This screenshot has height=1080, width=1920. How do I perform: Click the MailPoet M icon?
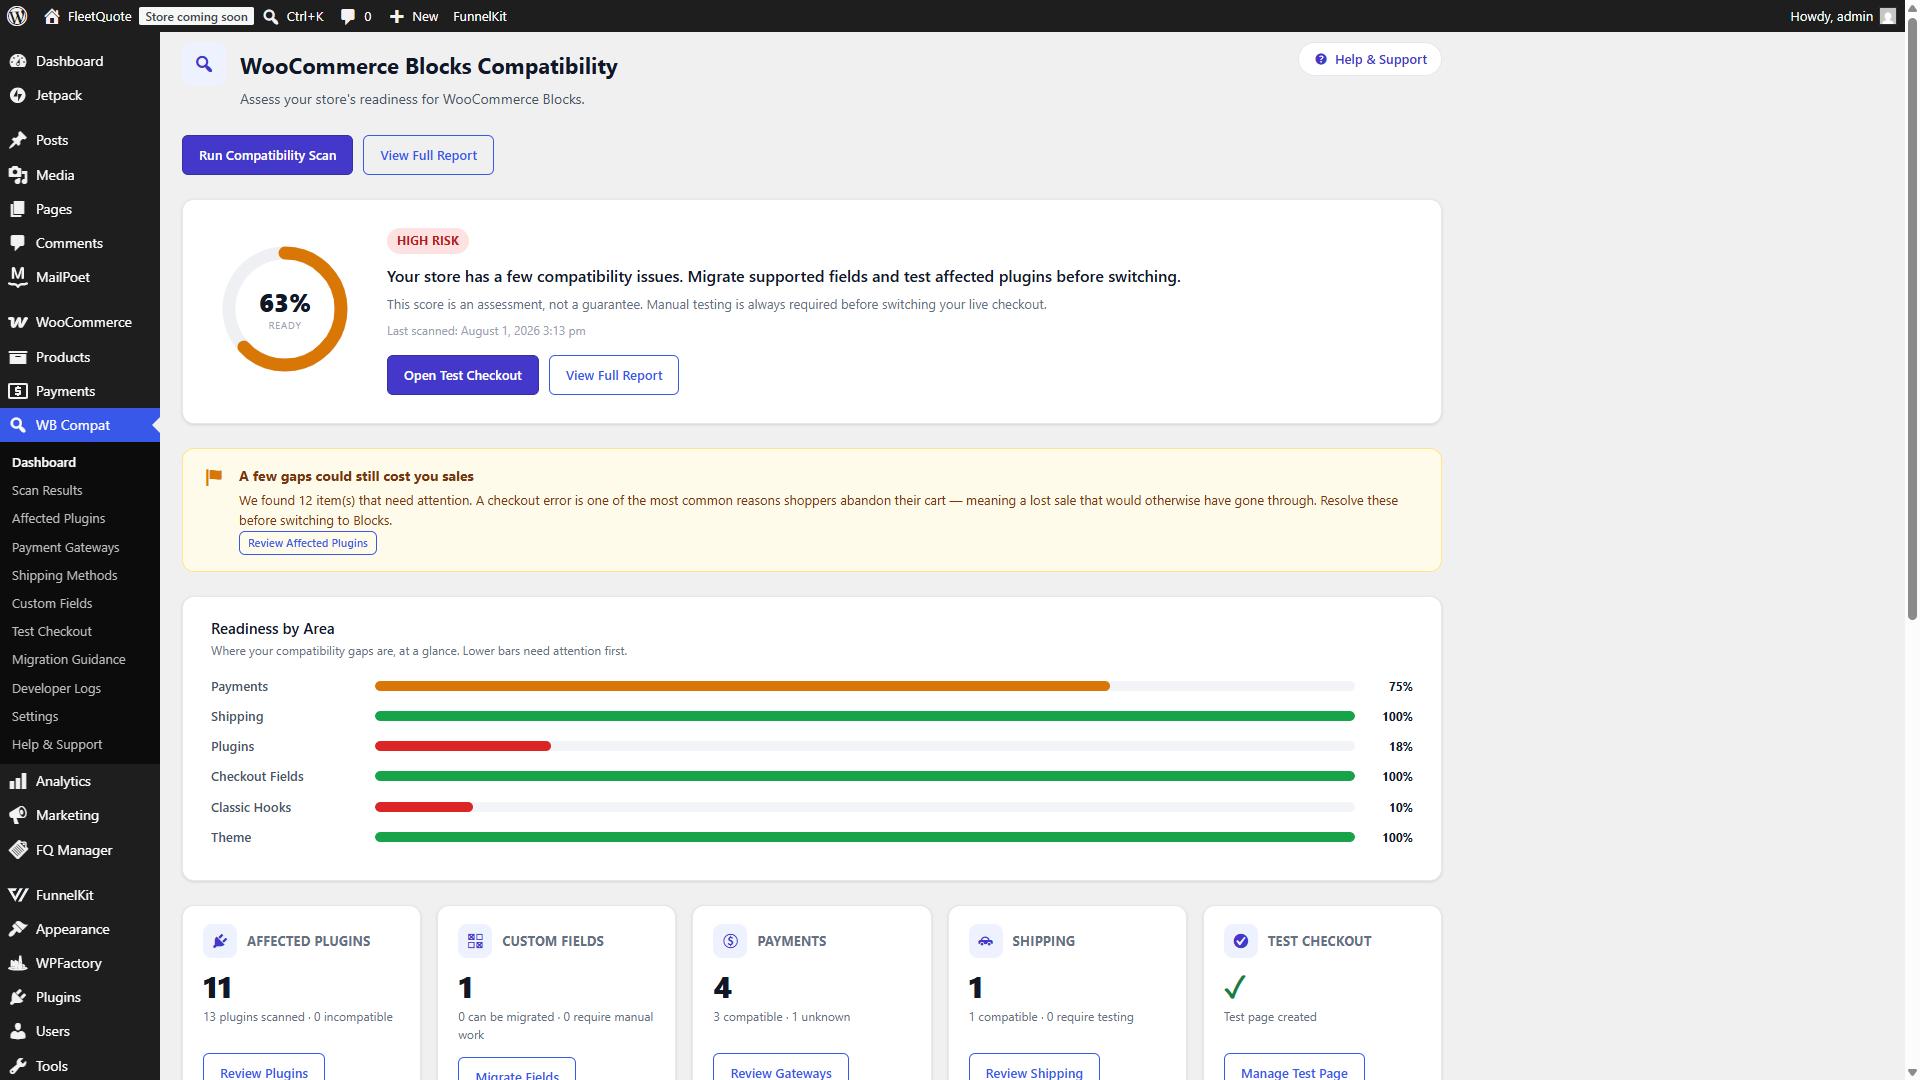18,277
